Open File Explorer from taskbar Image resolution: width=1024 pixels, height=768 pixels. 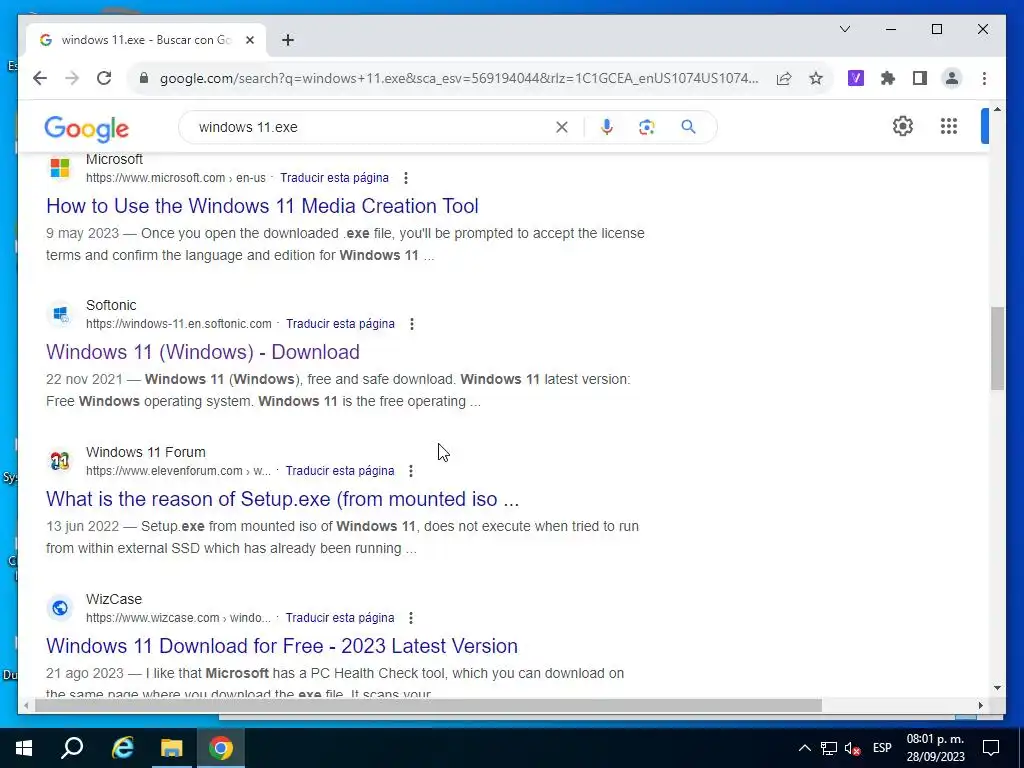[172, 748]
